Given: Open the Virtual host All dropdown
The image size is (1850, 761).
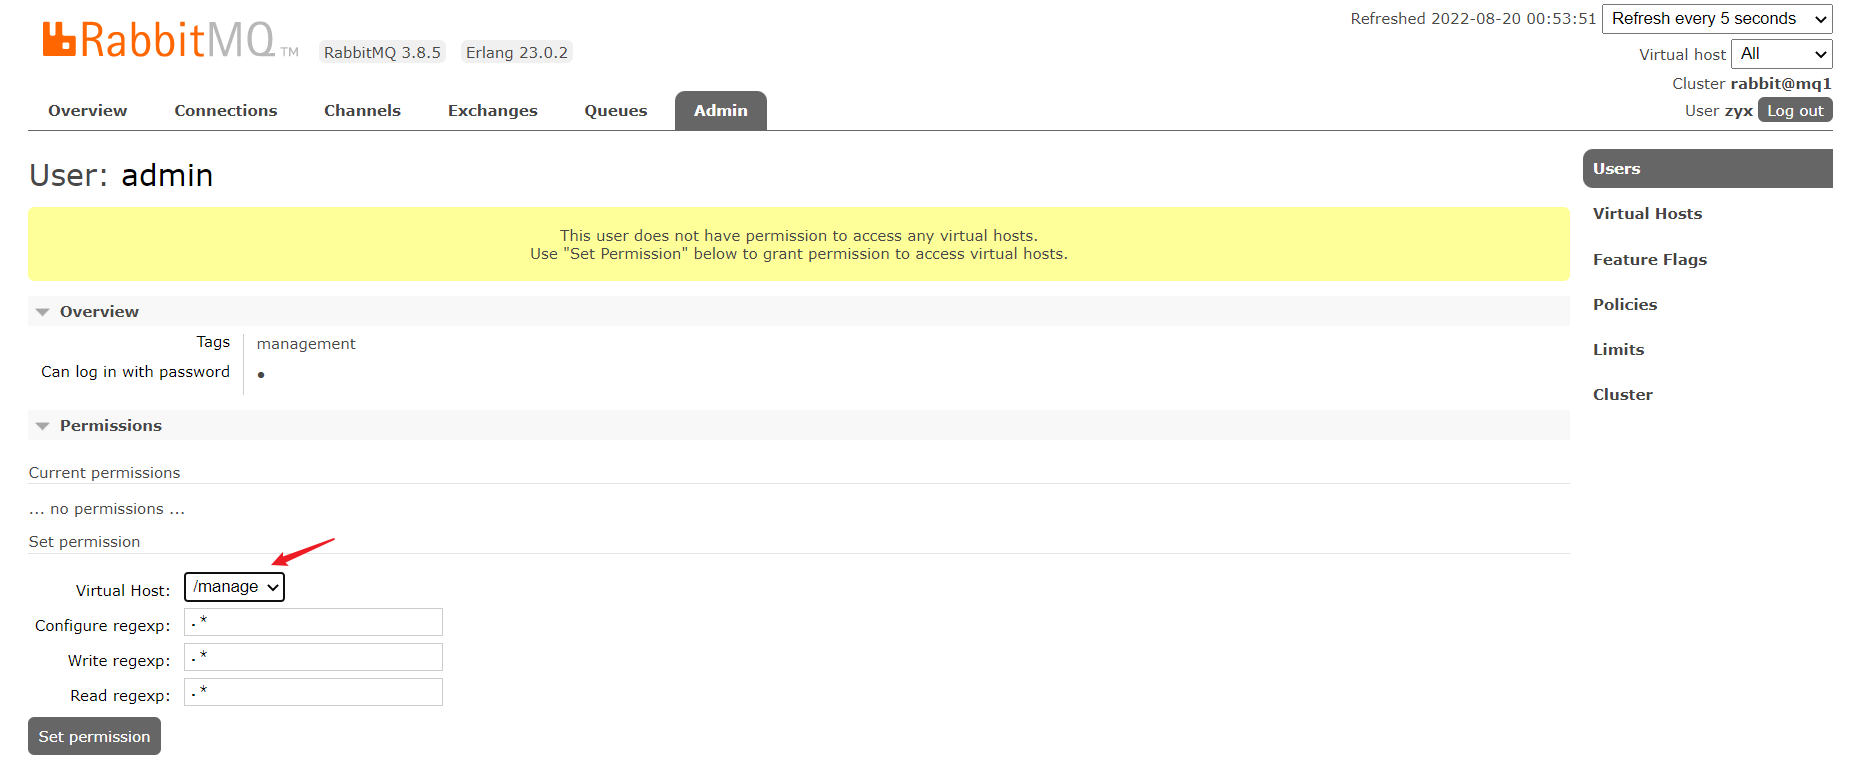Looking at the screenshot, I should (x=1782, y=54).
